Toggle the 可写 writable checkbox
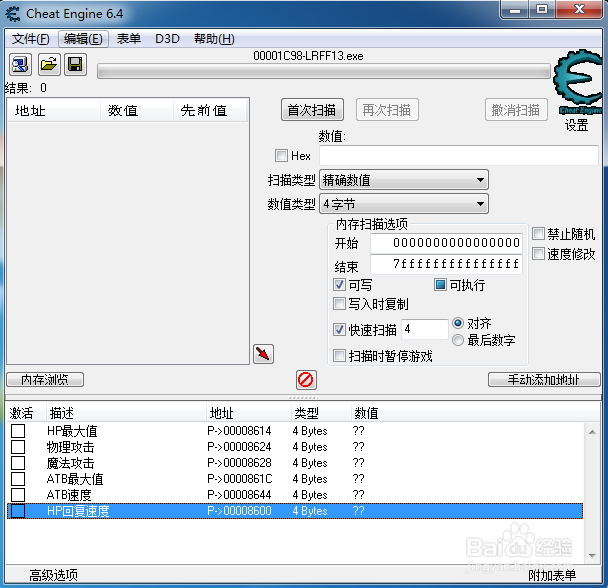The width and height of the screenshot is (608, 588). click(x=339, y=285)
